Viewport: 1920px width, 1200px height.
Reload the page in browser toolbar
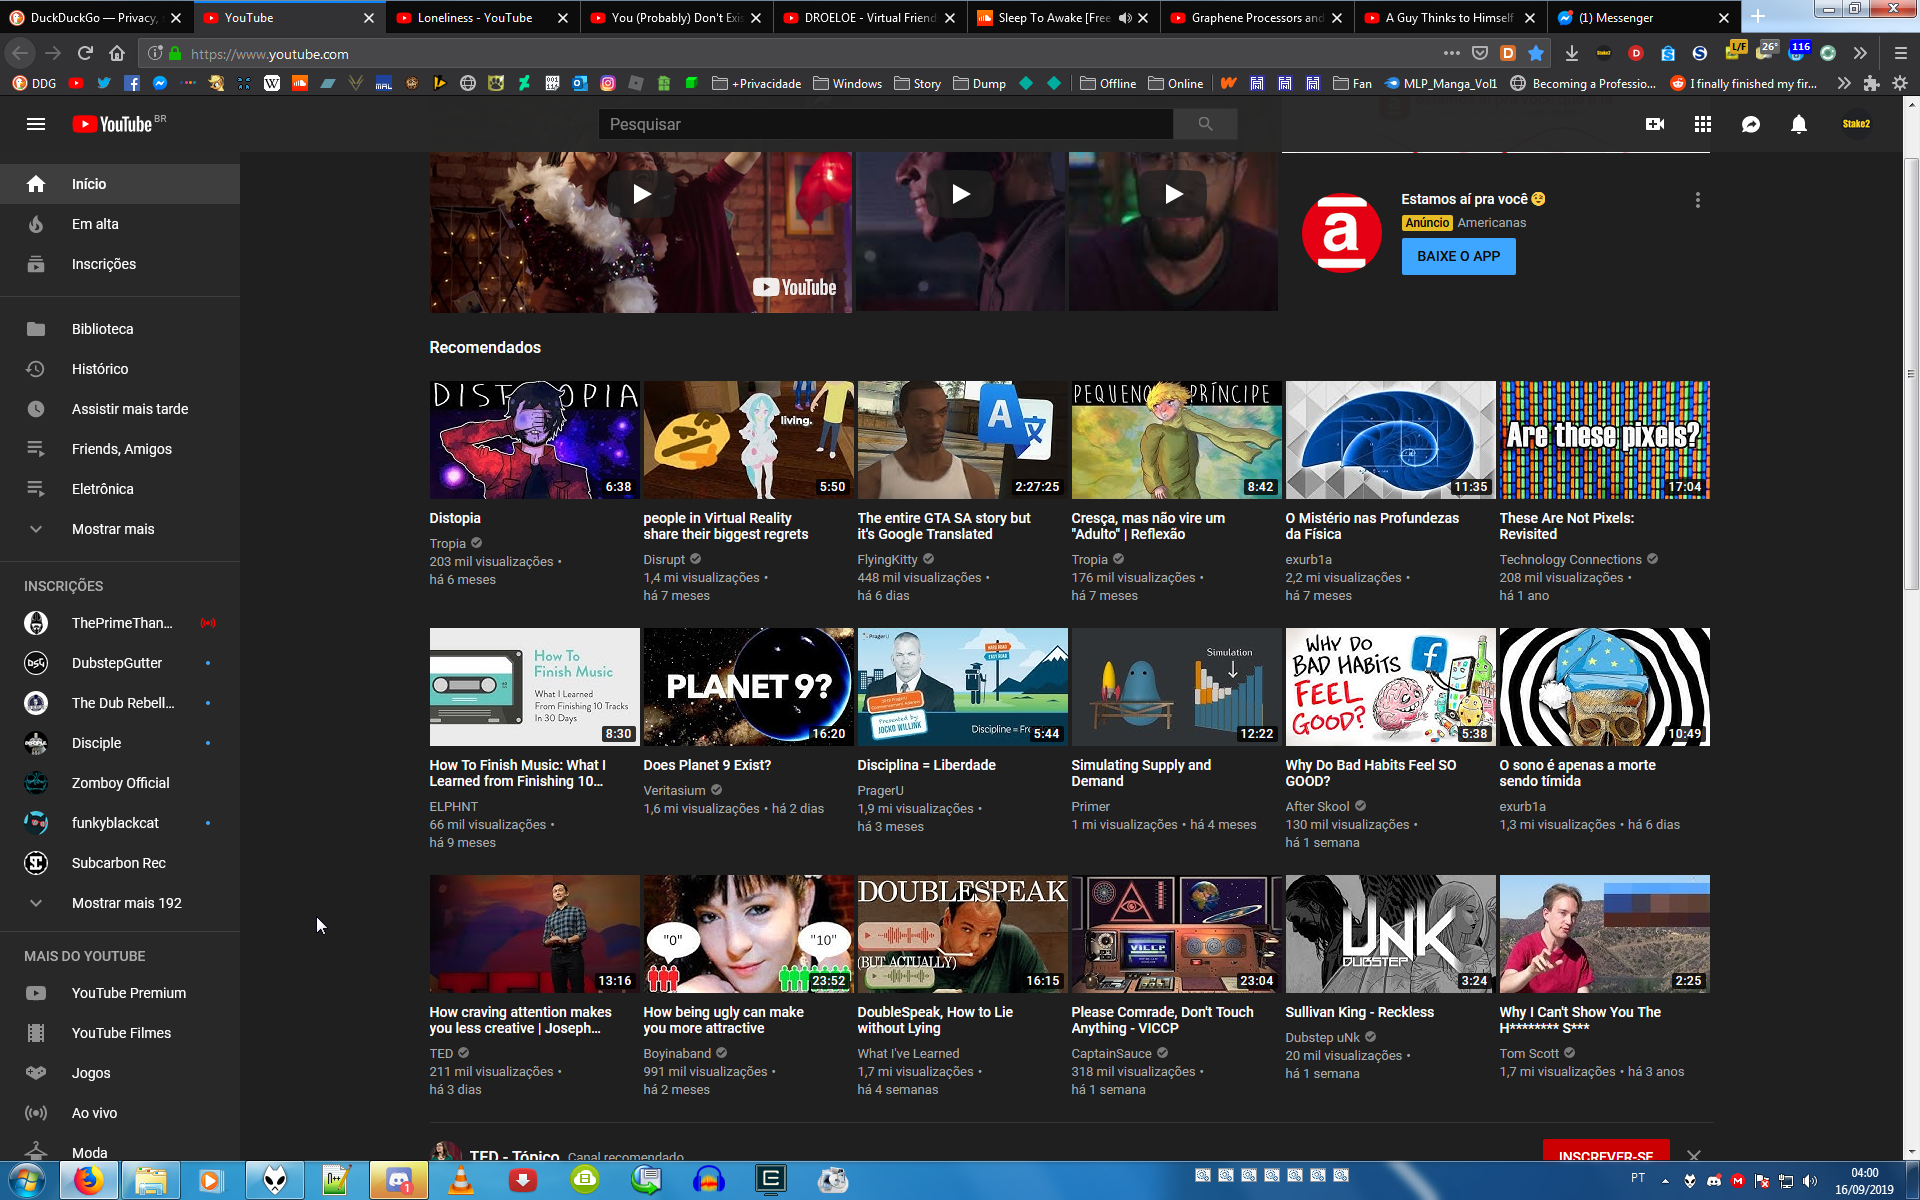click(85, 53)
